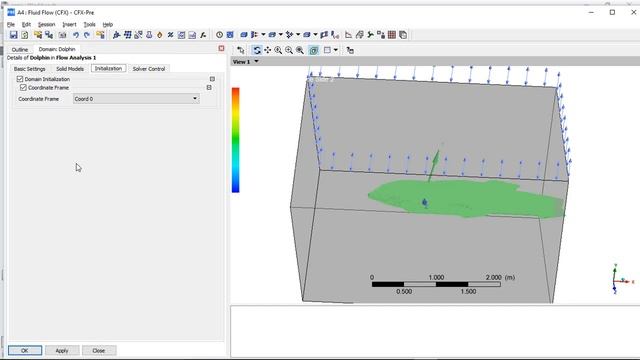Select the Initialization tab
This screenshot has width=640, height=360.
tap(108, 69)
